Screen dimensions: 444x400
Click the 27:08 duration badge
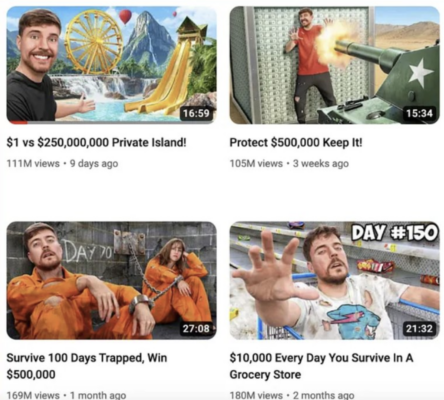click(196, 329)
